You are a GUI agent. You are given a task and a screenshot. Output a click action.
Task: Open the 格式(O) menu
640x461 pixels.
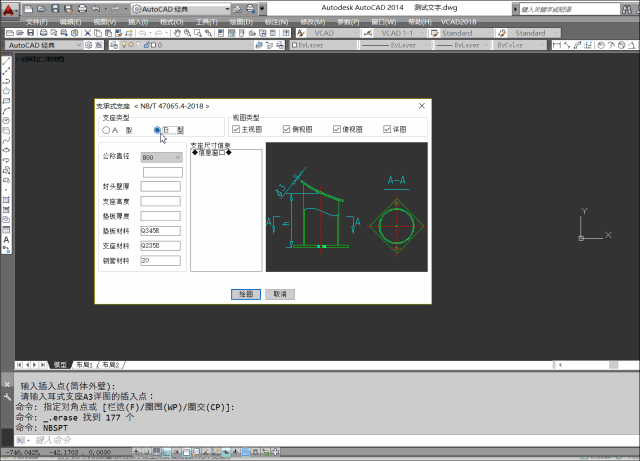[171, 20]
